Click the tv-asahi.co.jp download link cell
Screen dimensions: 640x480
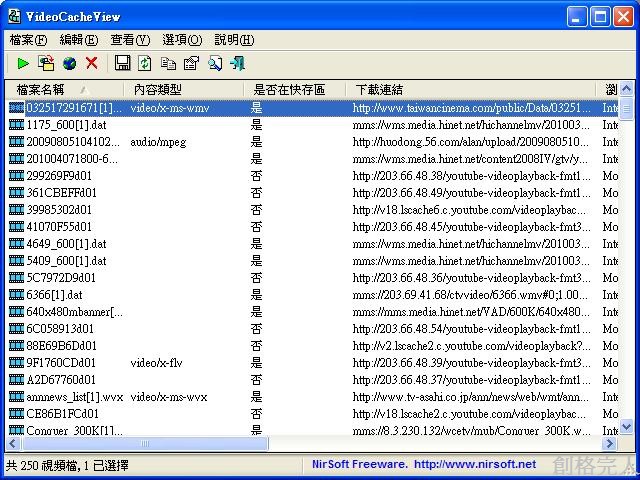(471, 397)
